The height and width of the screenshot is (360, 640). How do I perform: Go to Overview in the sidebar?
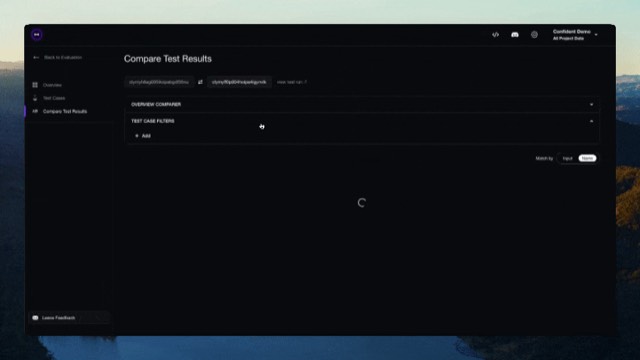pos(52,85)
